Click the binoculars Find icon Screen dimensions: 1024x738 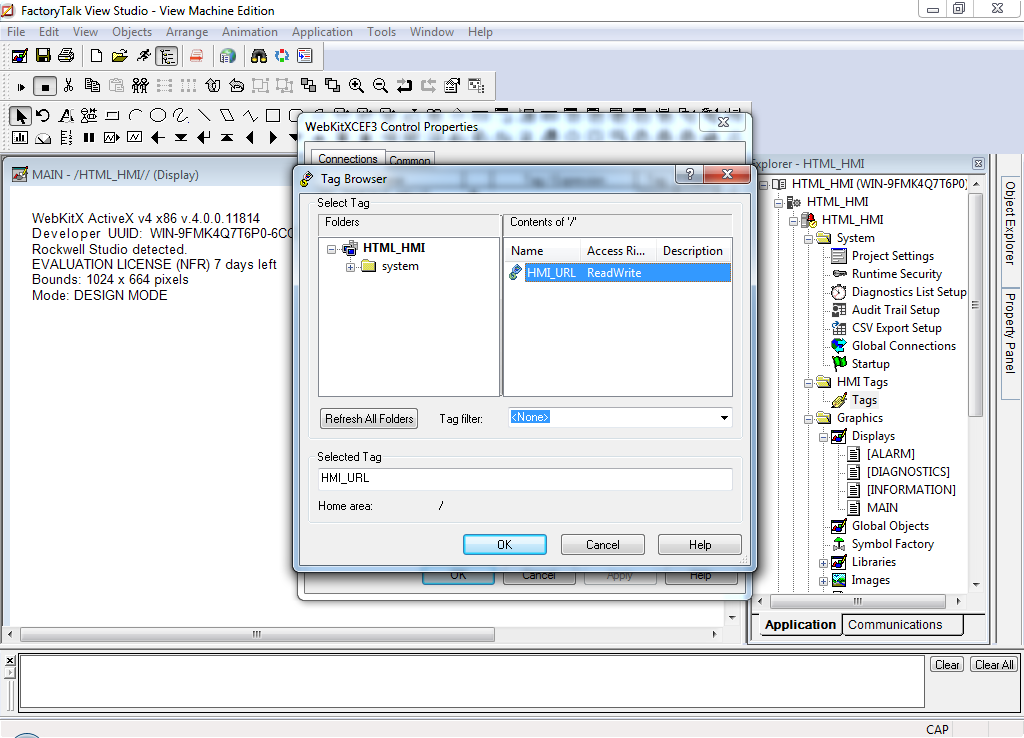(259, 56)
